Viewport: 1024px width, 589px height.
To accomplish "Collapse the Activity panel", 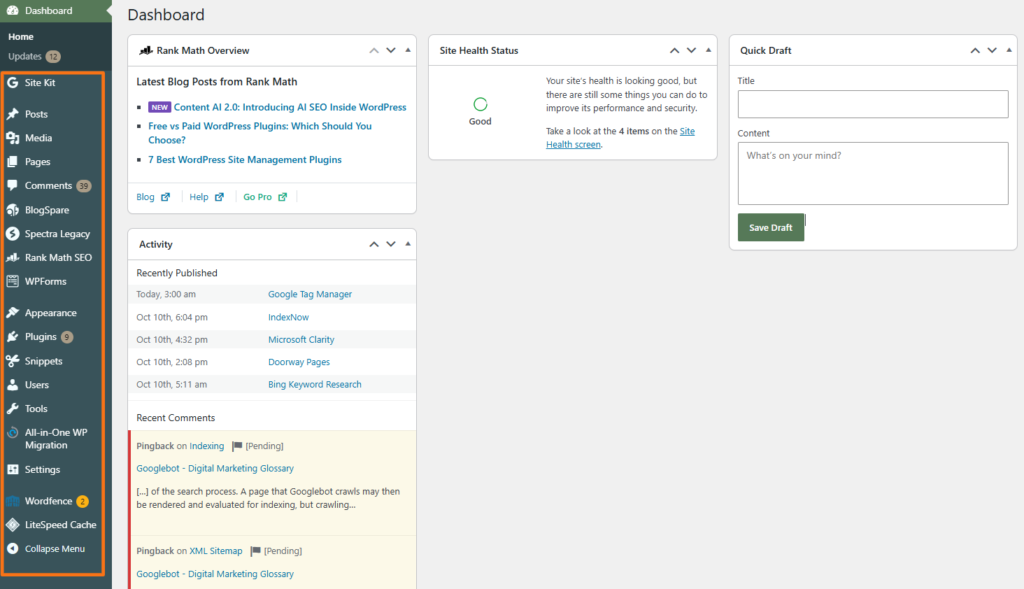I will (x=408, y=244).
